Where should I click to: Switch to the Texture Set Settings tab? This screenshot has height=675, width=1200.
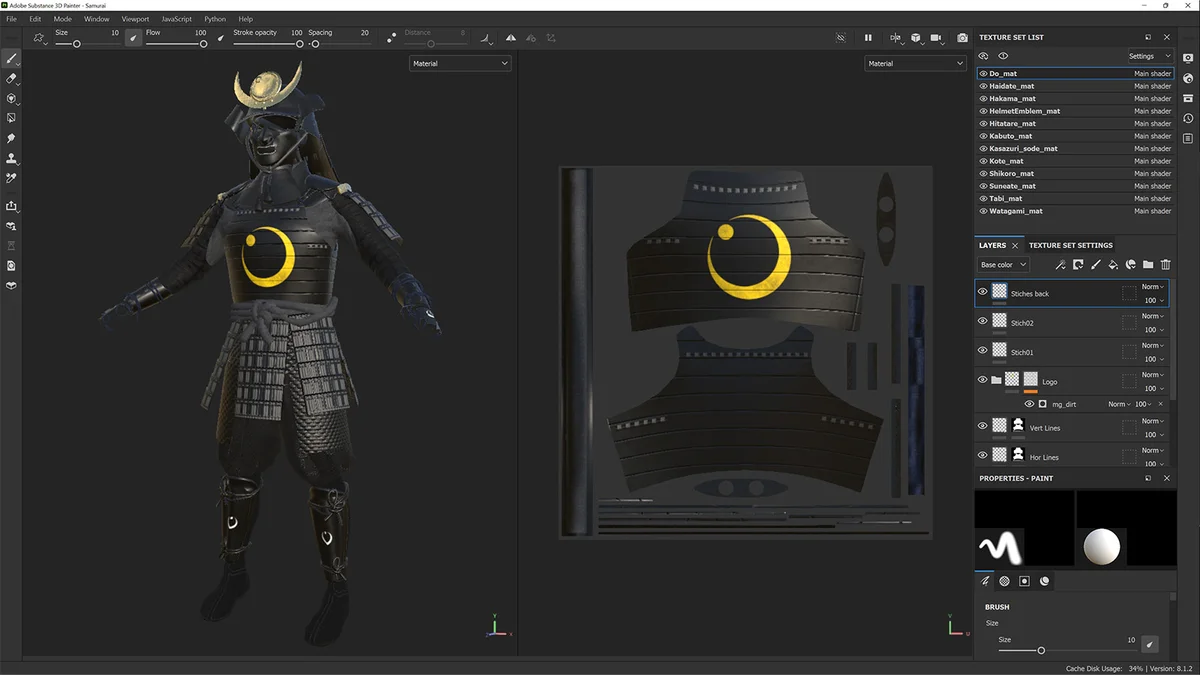(x=1070, y=245)
